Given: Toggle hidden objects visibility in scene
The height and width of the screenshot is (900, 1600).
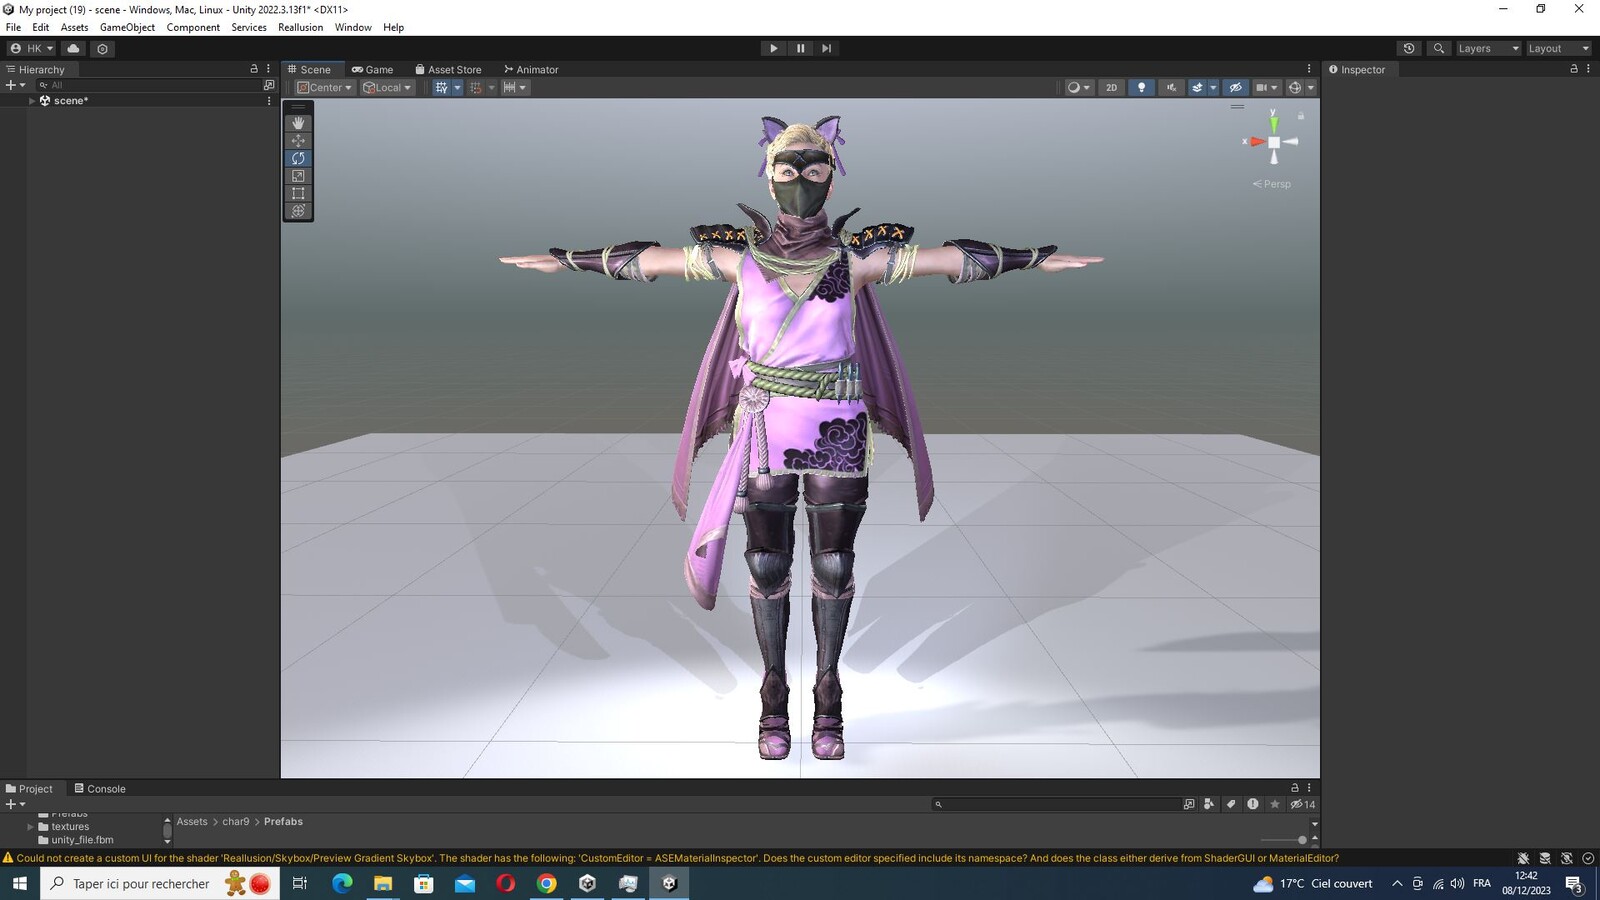Looking at the screenshot, I should click(1236, 87).
